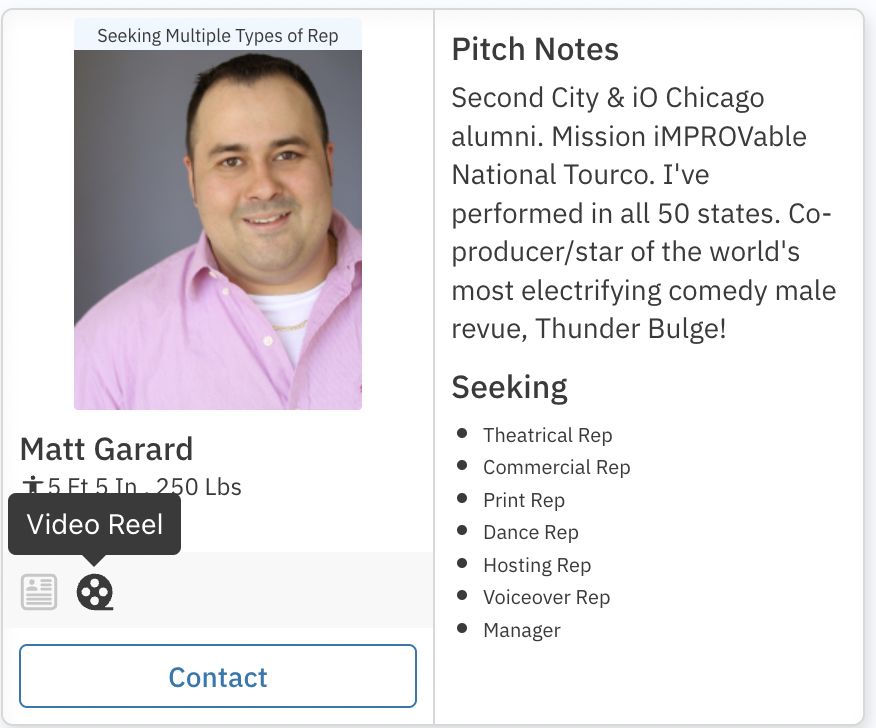Click the Hosting Rep list entry
876x728 pixels.
click(536, 565)
